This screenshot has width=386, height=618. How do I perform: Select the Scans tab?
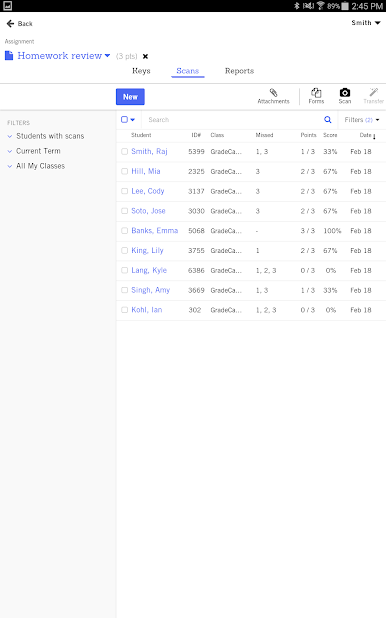point(188,71)
